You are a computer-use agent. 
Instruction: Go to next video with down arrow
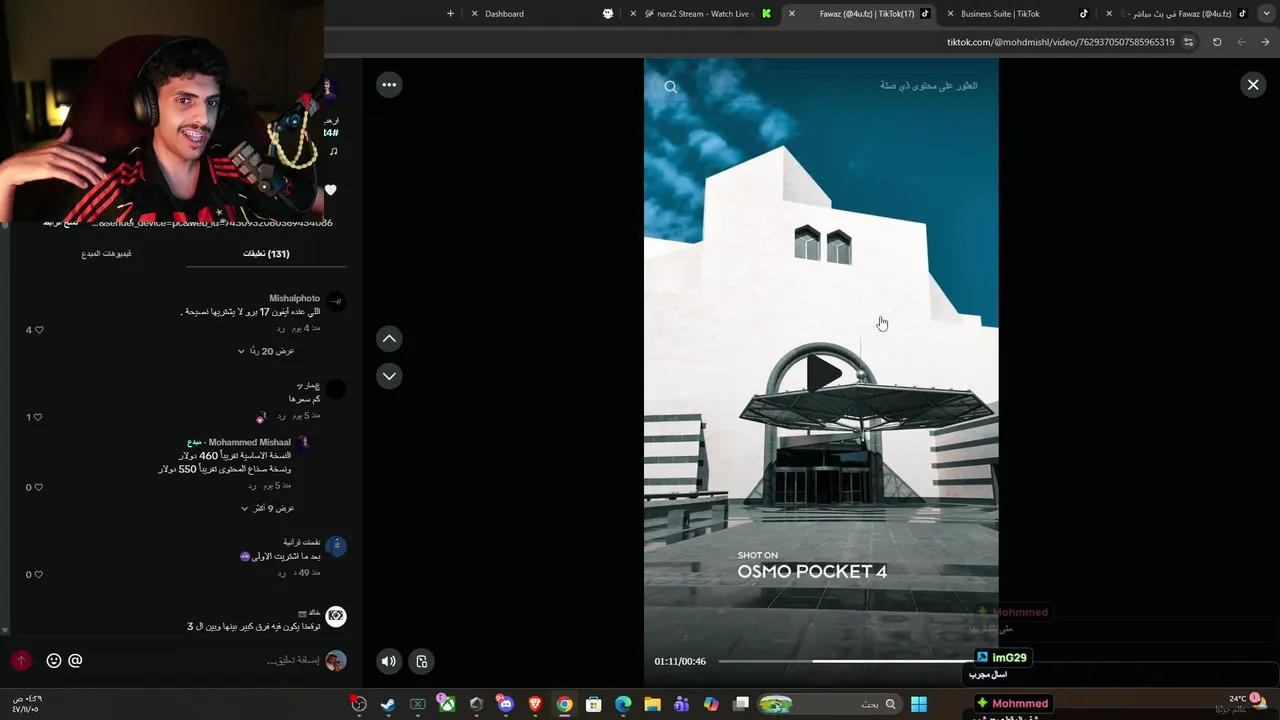[389, 376]
